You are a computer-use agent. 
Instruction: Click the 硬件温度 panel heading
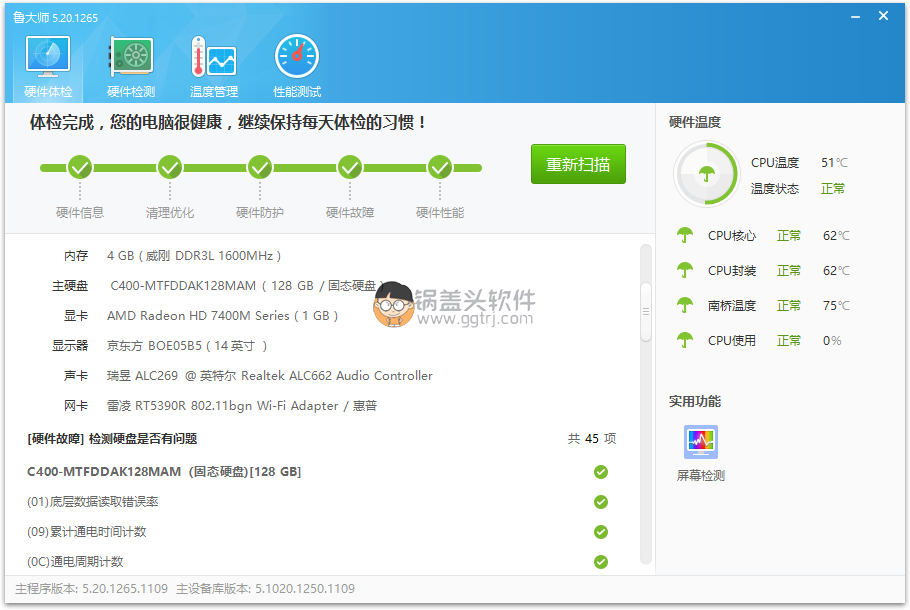[x=695, y=122]
